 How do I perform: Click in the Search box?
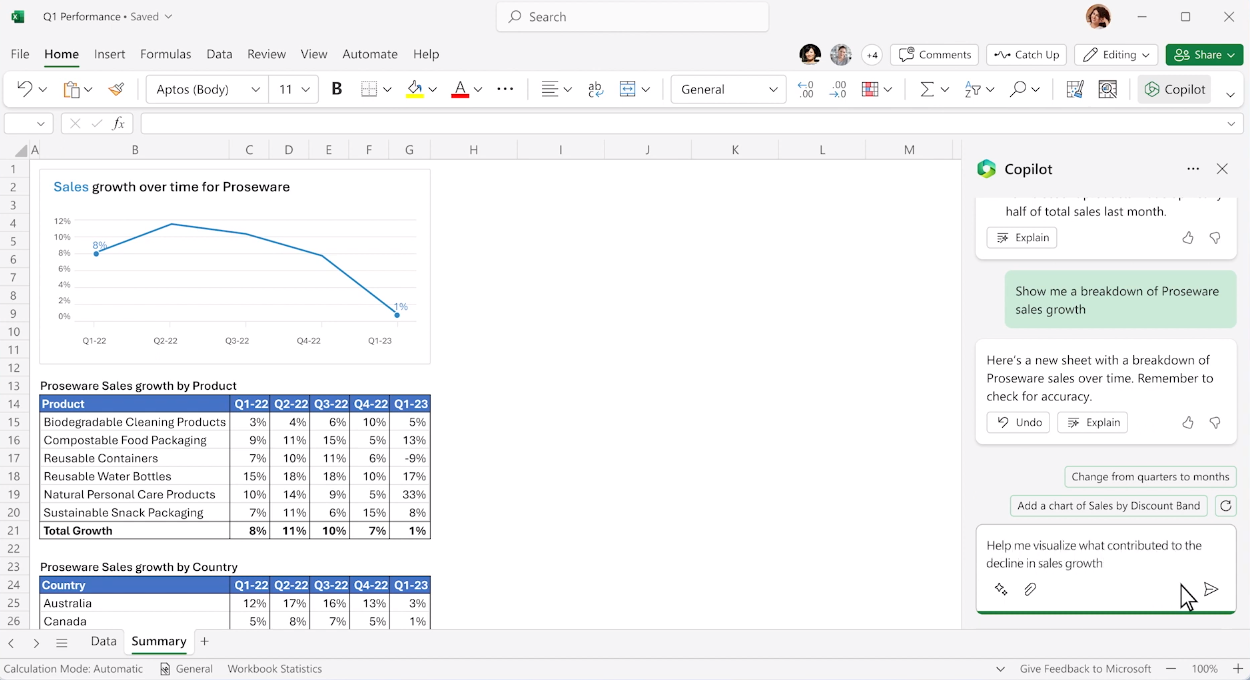point(633,17)
